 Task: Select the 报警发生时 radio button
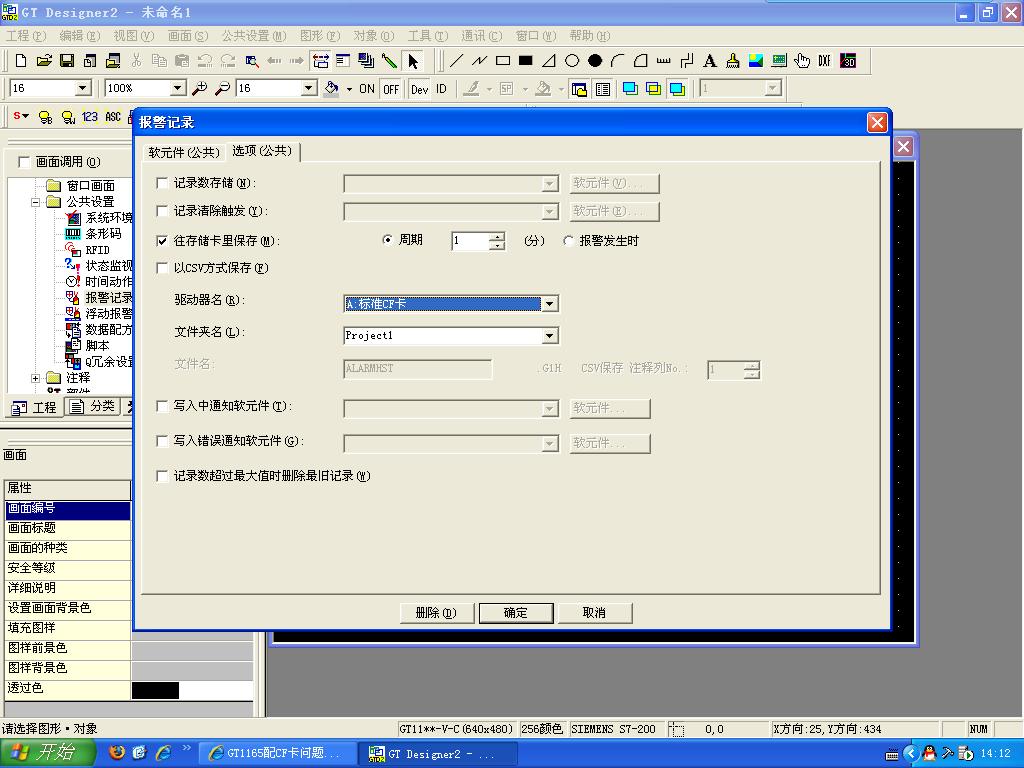click(569, 241)
